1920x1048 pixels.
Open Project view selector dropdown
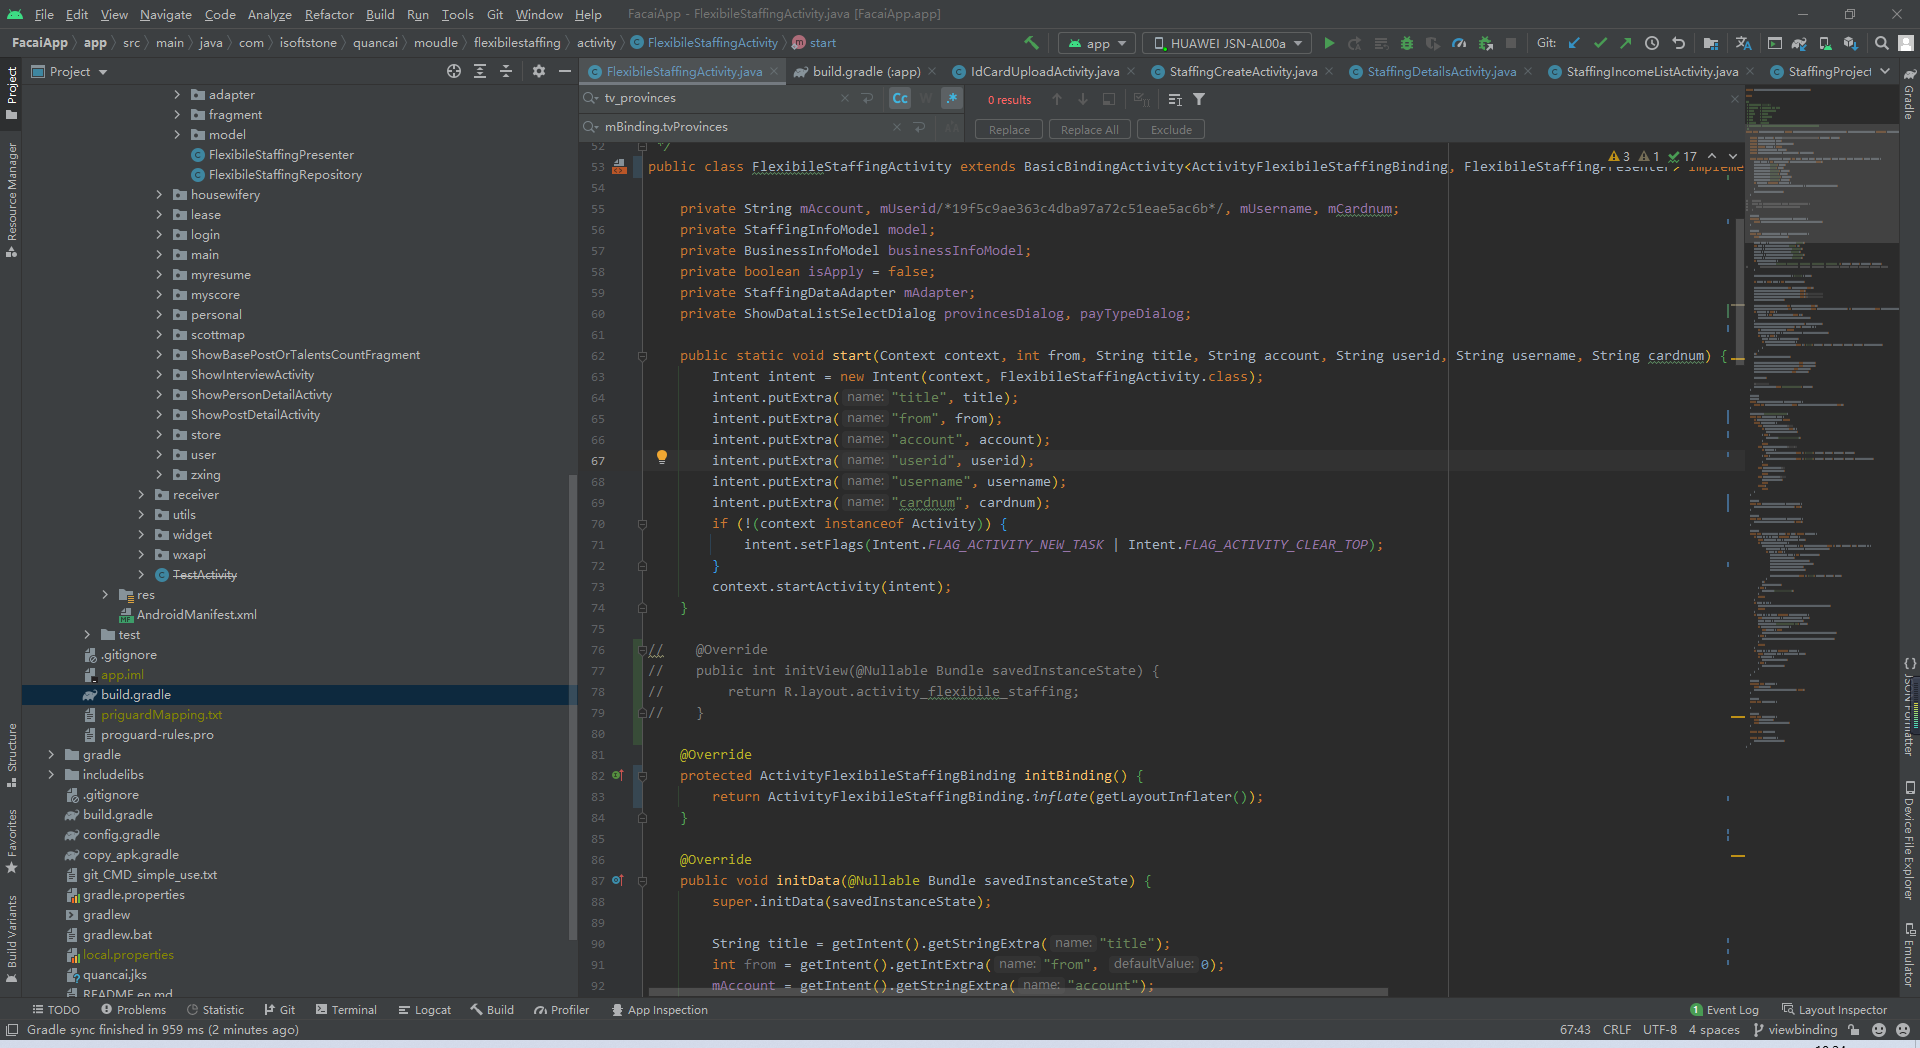tap(69, 71)
